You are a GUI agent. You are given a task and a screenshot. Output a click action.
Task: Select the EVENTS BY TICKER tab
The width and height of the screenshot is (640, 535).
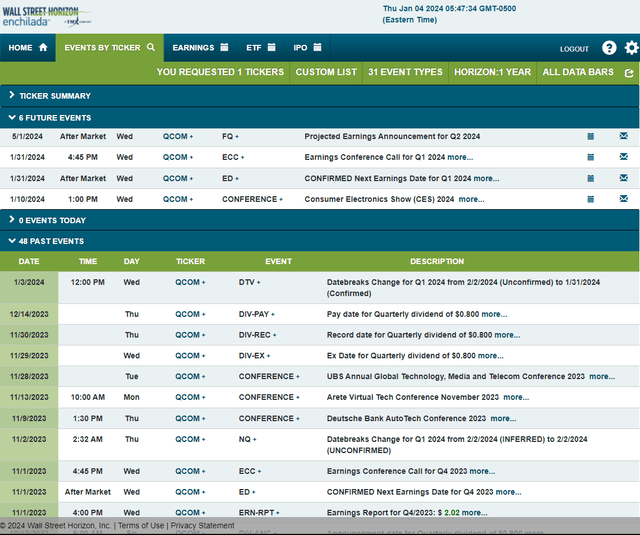(x=109, y=48)
